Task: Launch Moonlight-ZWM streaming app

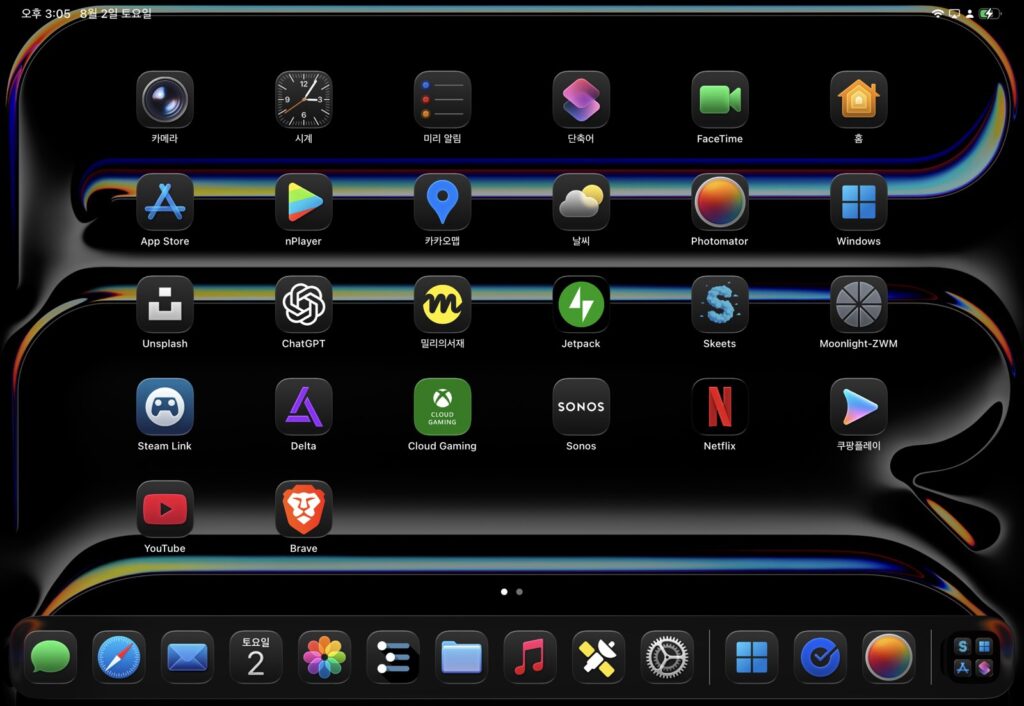Action: click(x=859, y=304)
